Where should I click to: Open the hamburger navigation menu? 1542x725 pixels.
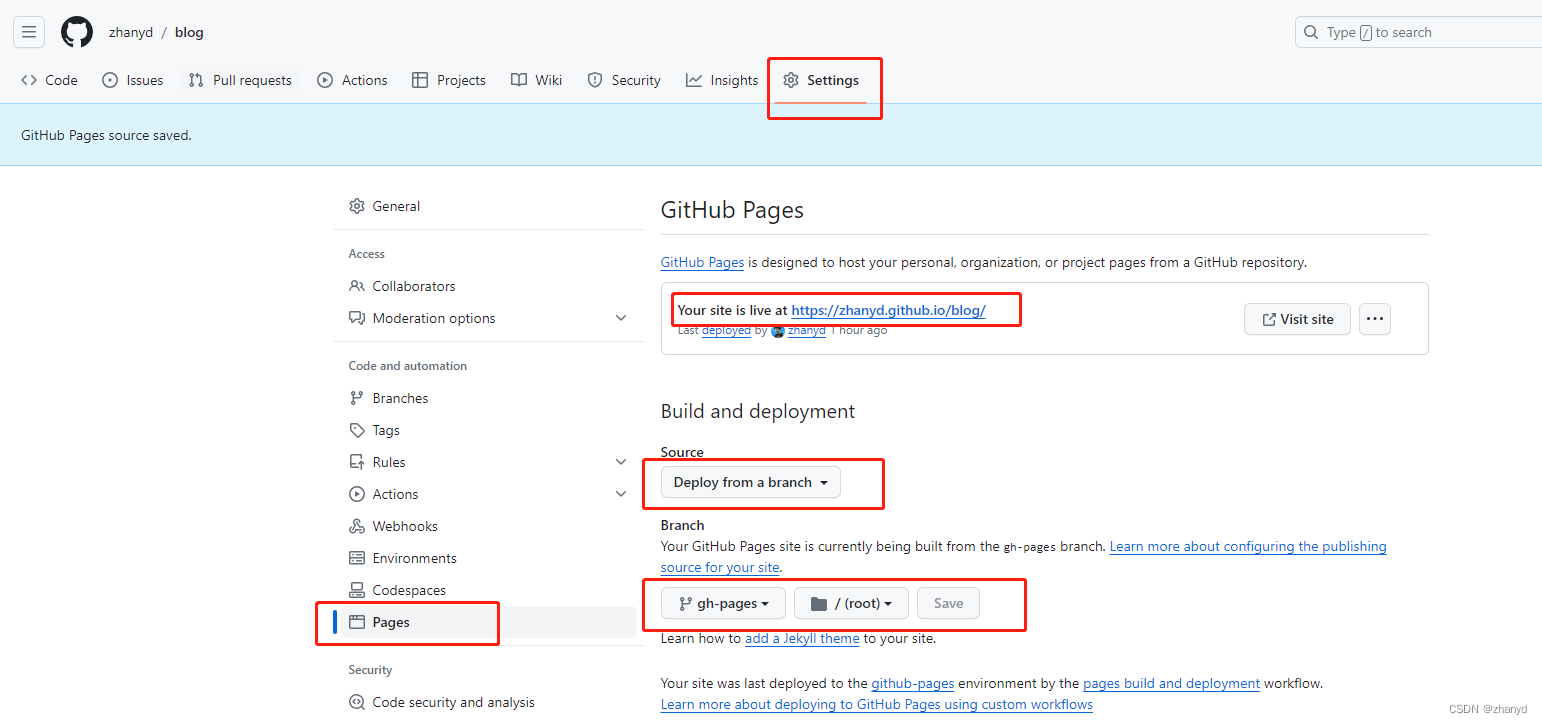29,32
